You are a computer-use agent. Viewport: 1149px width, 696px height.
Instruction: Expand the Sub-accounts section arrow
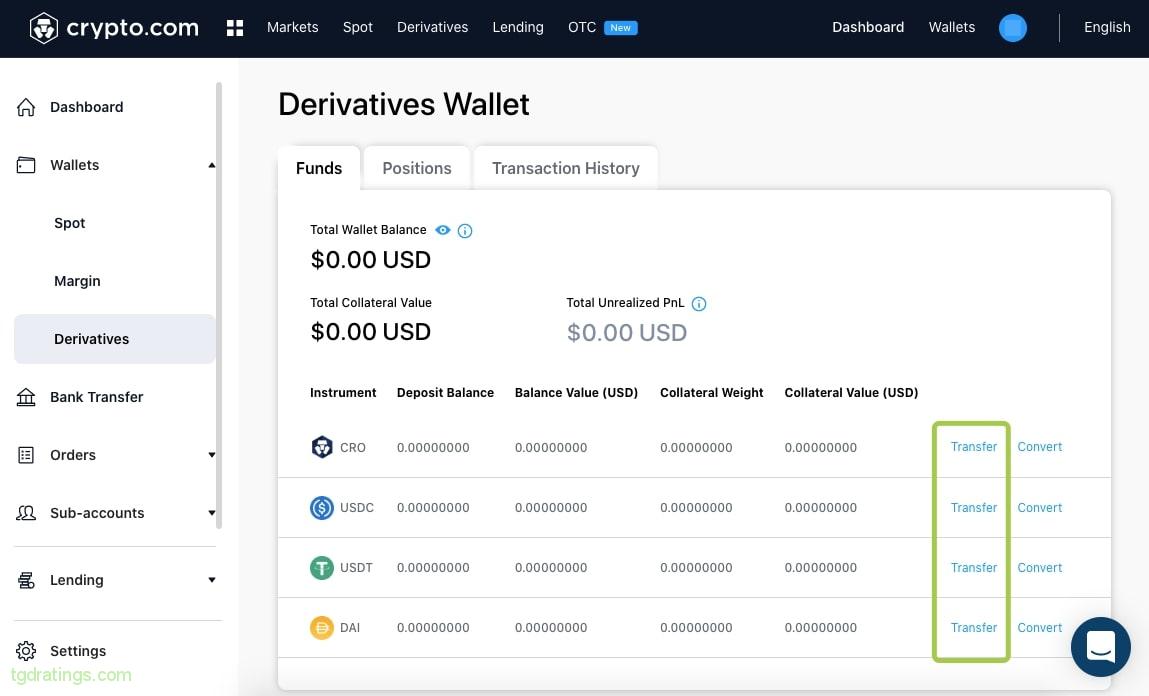click(x=212, y=513)
